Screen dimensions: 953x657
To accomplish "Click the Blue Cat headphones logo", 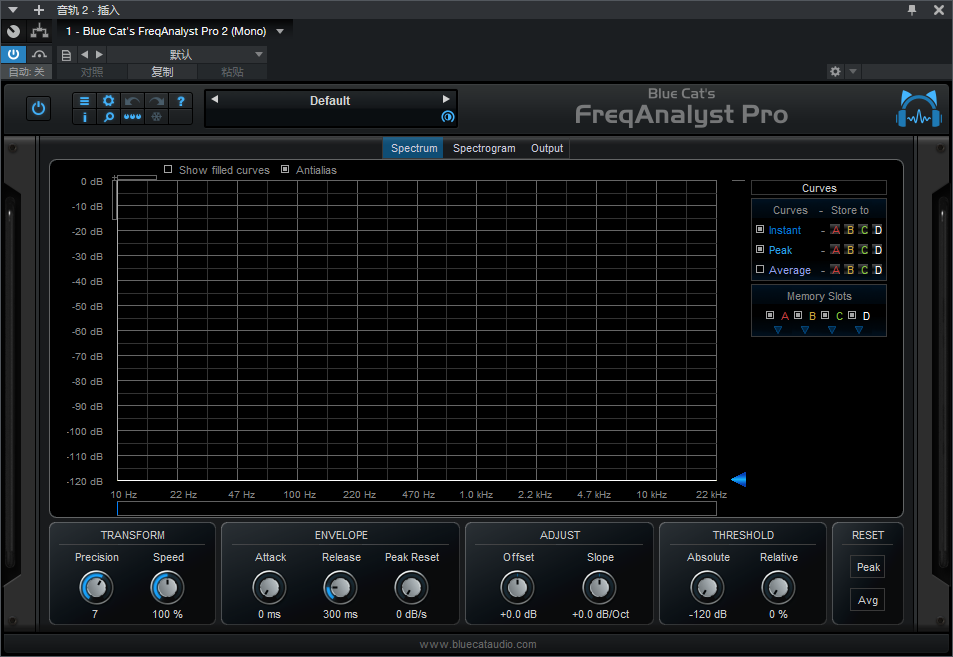I will coord(918,109).
